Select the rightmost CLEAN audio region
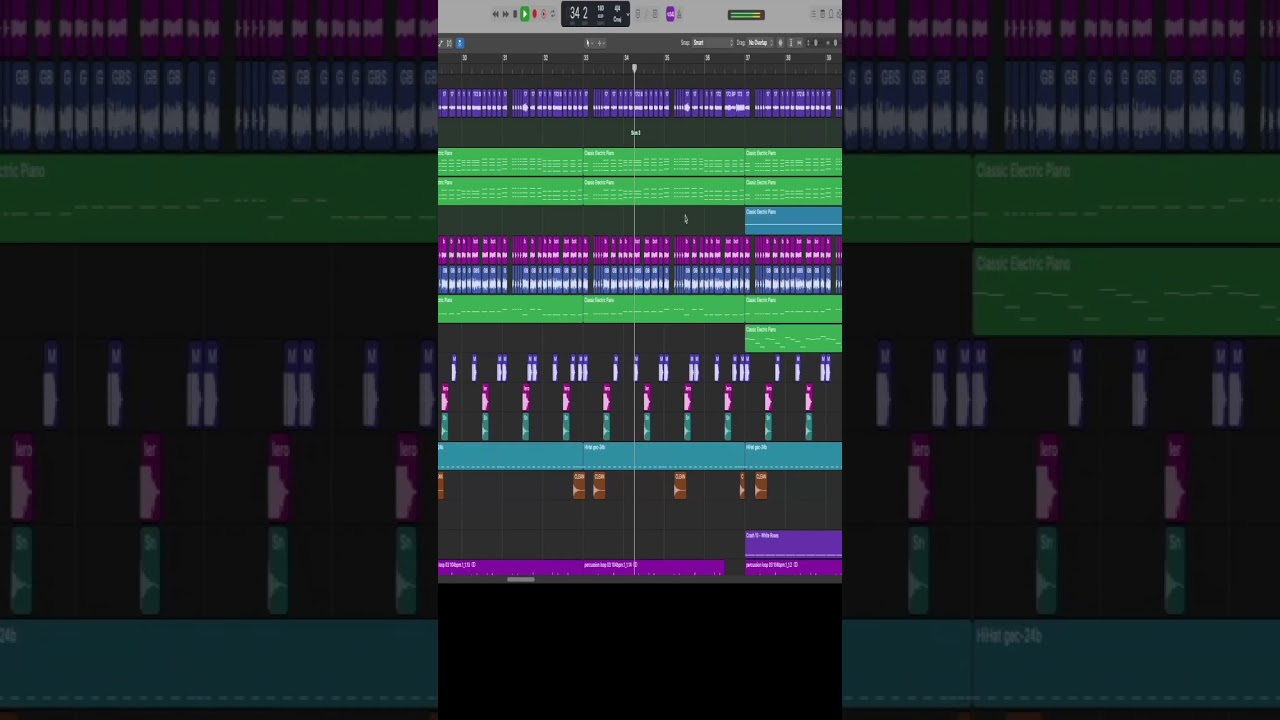The image size is (1280, 720). click(x=761, y=484)
